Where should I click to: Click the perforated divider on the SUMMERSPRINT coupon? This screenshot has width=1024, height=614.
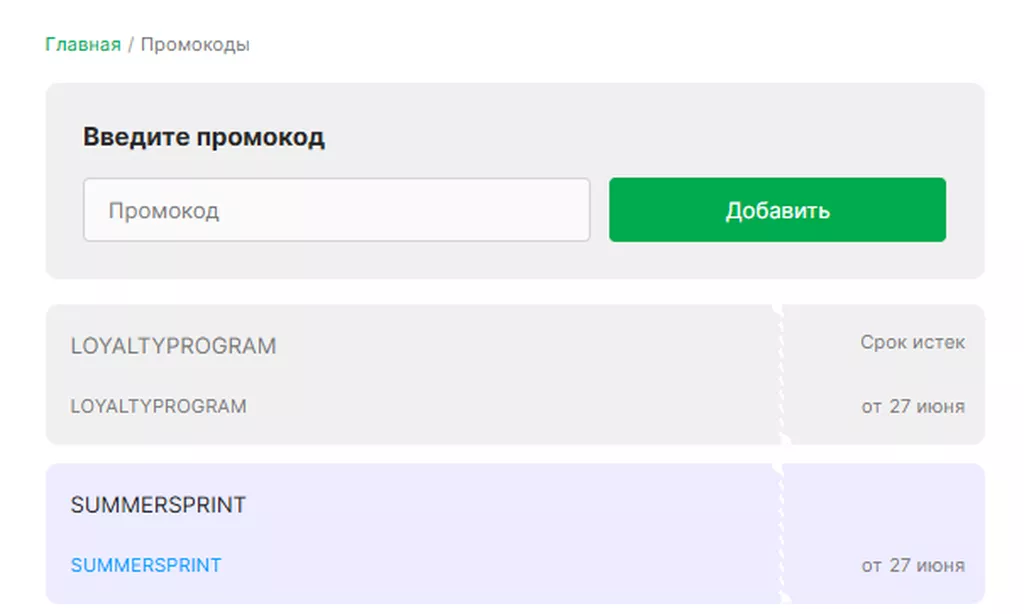(x=781, y=534)
